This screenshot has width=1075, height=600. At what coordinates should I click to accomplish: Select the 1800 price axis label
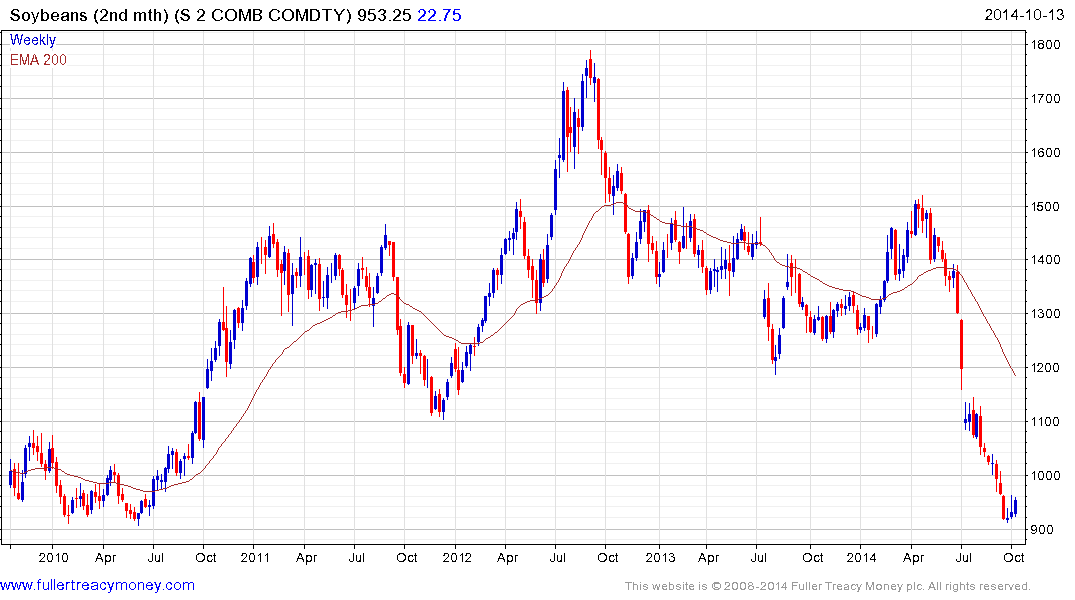click(x=1046, y=45)
